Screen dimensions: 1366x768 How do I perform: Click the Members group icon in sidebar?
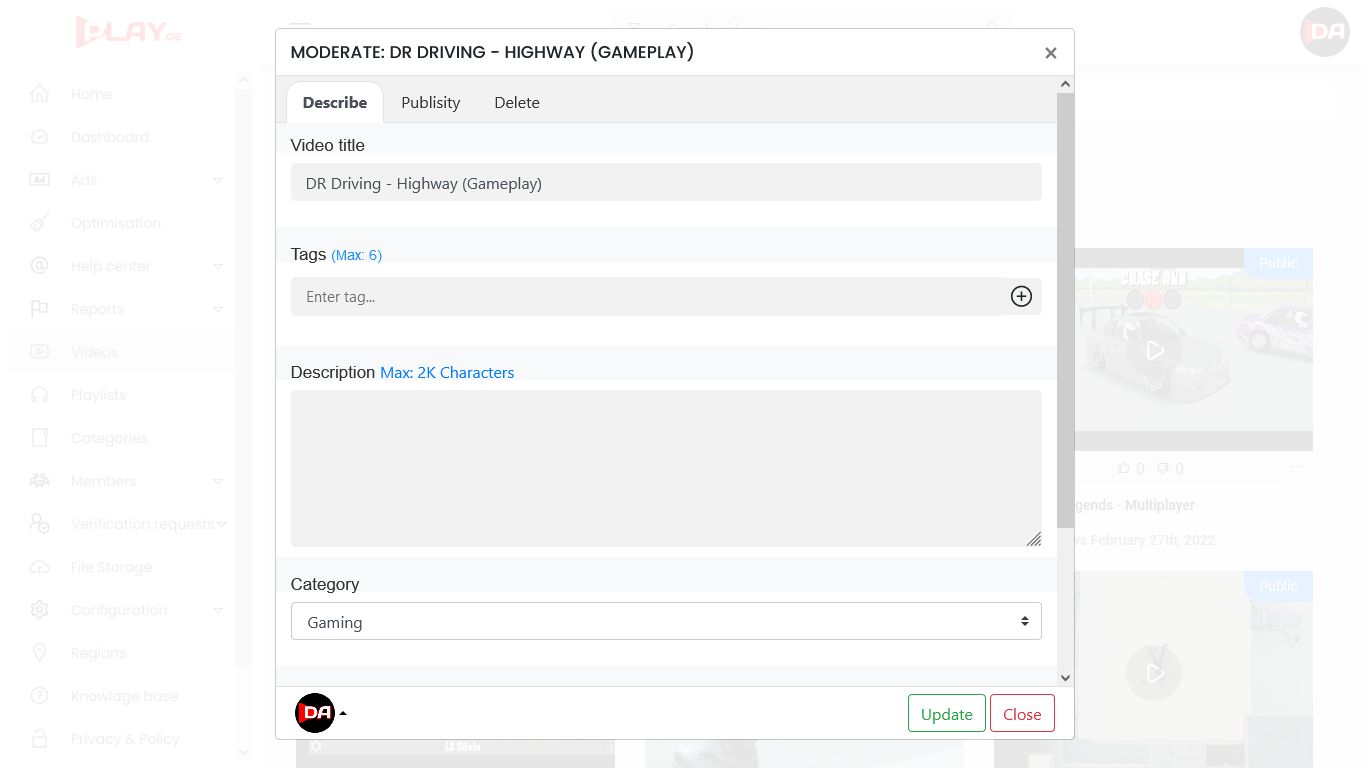(x=39, y=481)
